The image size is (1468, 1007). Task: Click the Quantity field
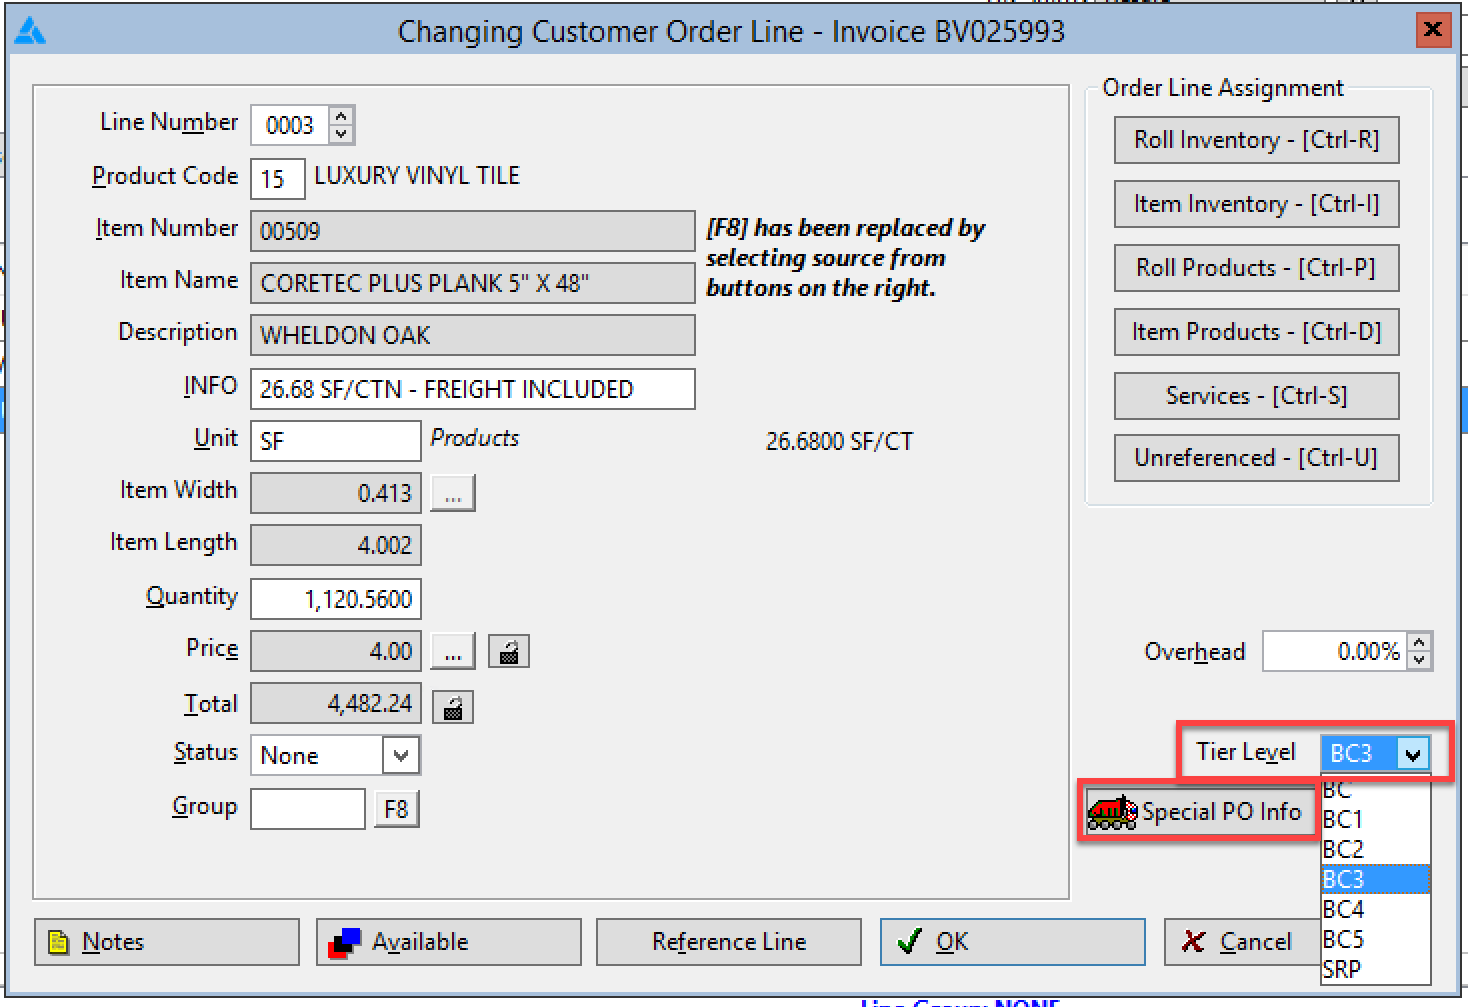coord(335,599)
